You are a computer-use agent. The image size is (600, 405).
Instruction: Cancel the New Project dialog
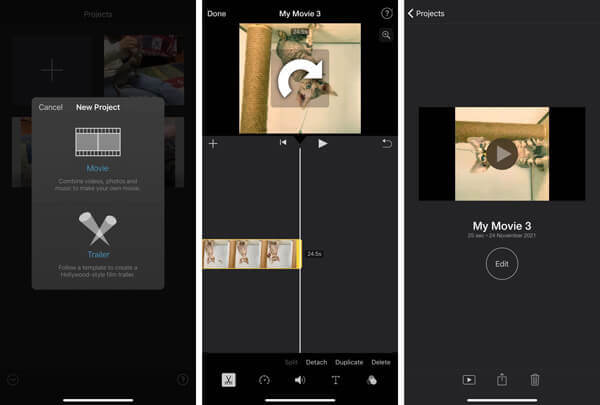point(51,107)
